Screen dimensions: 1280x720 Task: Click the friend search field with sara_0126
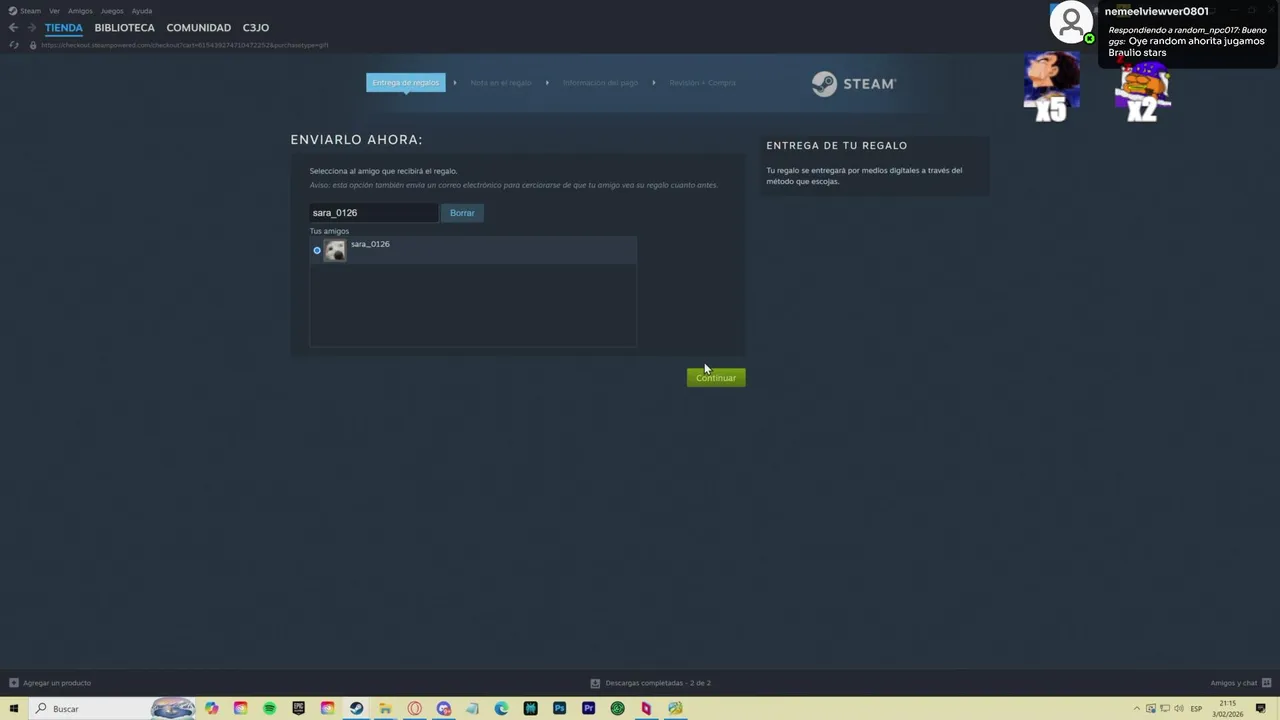point(373,213)
